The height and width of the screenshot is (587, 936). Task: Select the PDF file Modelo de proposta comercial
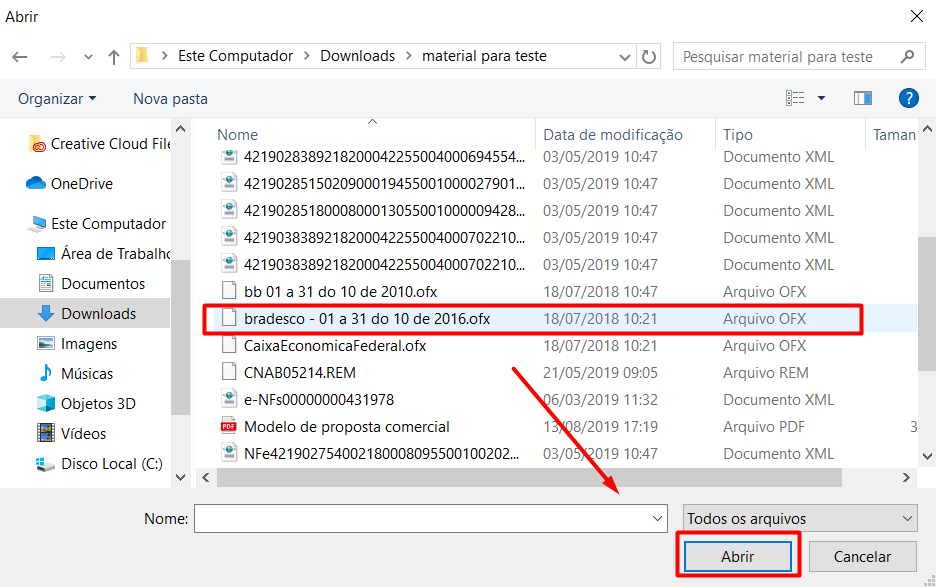(x=346, y=427)
